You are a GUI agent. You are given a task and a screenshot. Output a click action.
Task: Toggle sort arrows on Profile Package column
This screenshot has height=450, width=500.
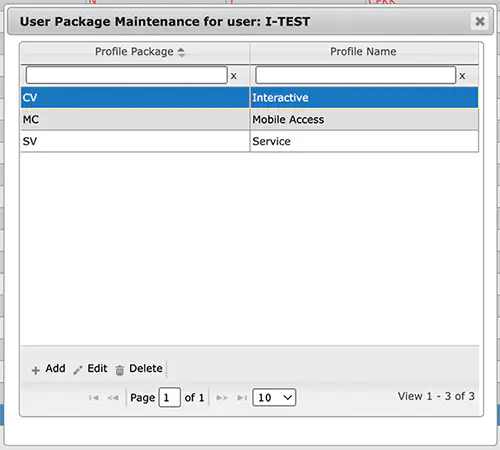coord(181,52)
